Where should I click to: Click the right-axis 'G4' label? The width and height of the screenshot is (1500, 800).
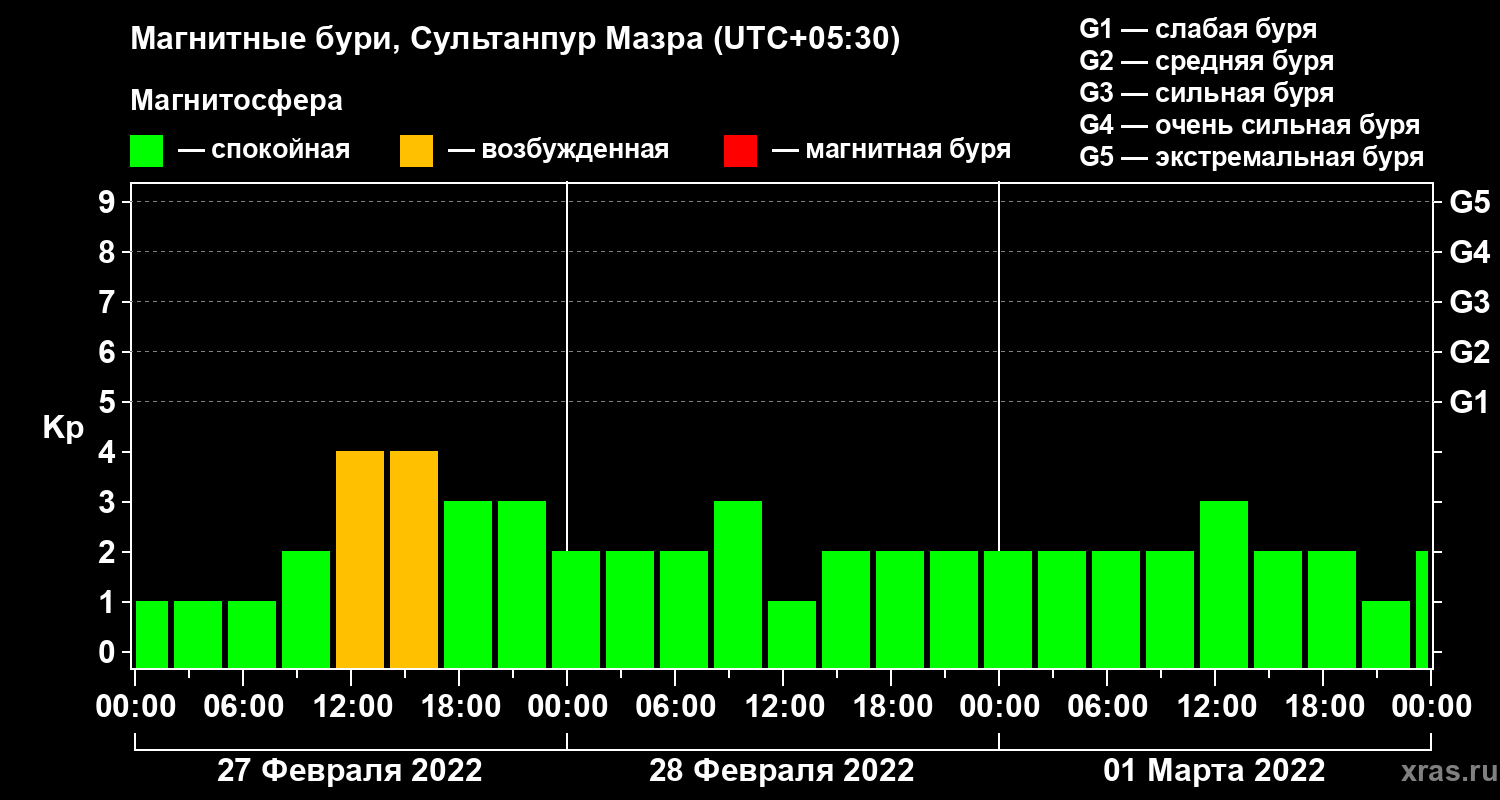click(x=1470, y=252)
